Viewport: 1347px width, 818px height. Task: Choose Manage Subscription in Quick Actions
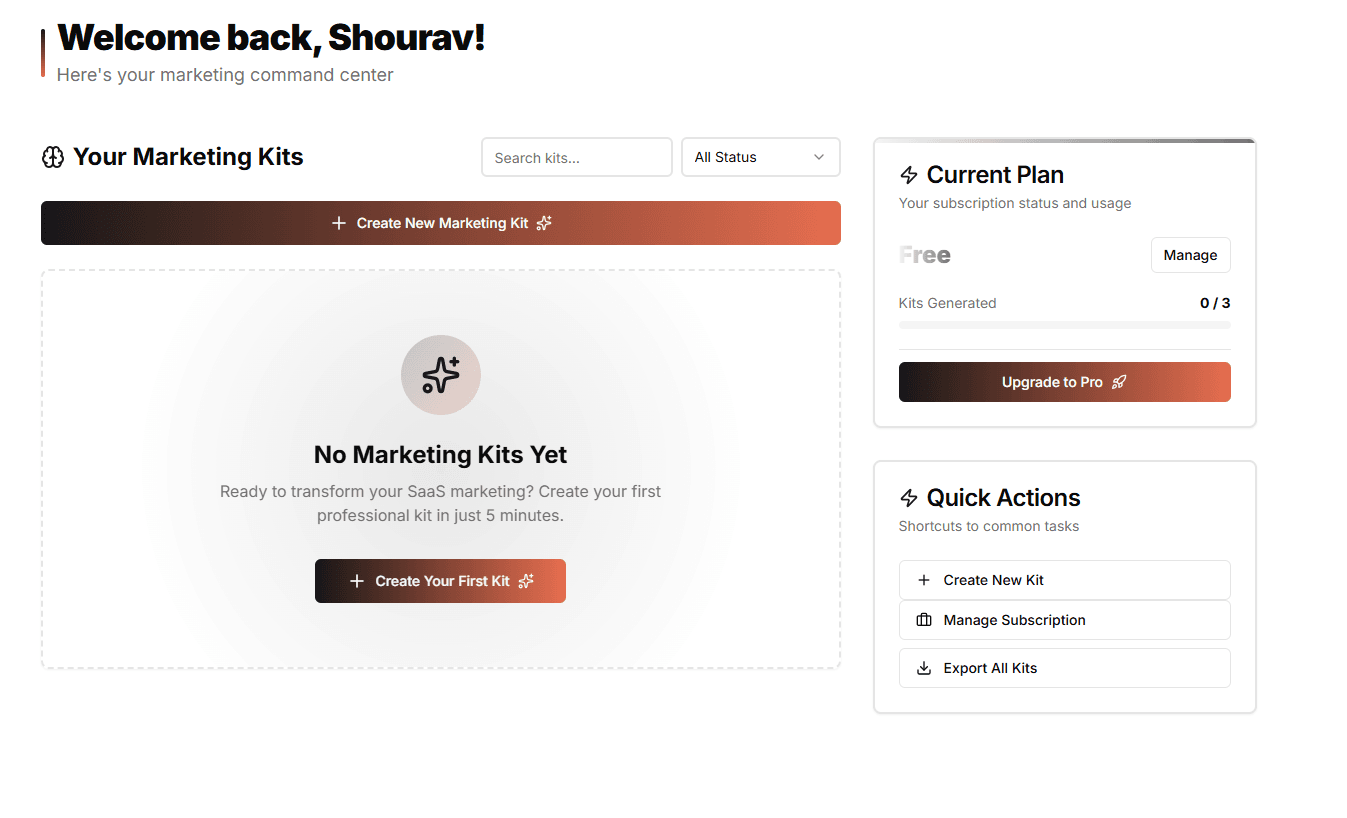[x=1064, y=620]
